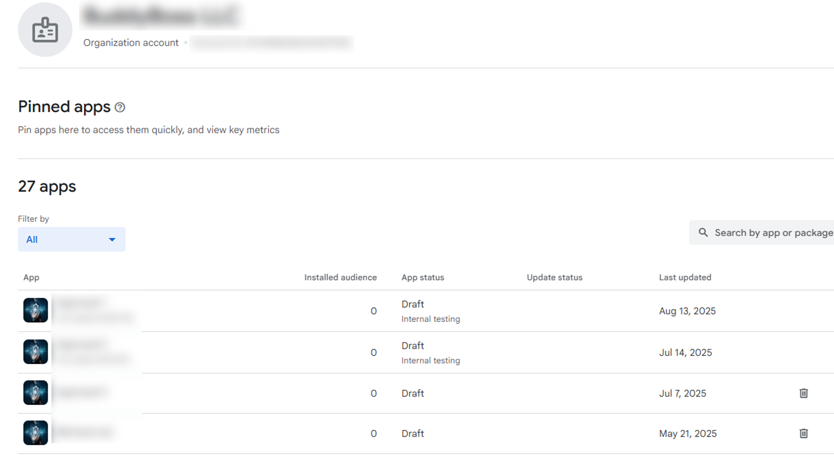
Task: Click the app icon in the May 21 row
Action: [x=35, y=433]
